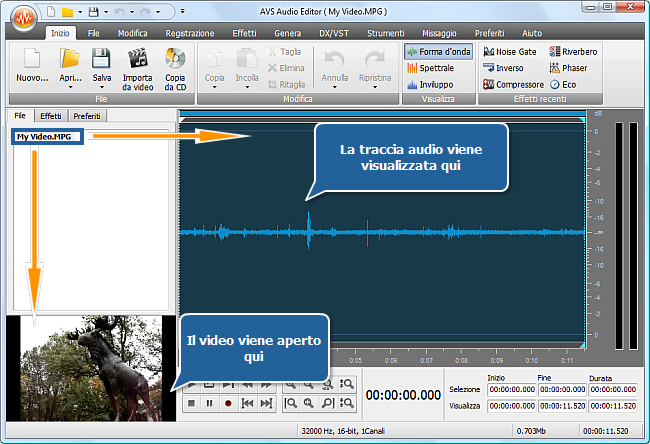Apply the Inverso effect
Image resolution: width=650 pixels, height=444 pixels.
tap(503, 68)
